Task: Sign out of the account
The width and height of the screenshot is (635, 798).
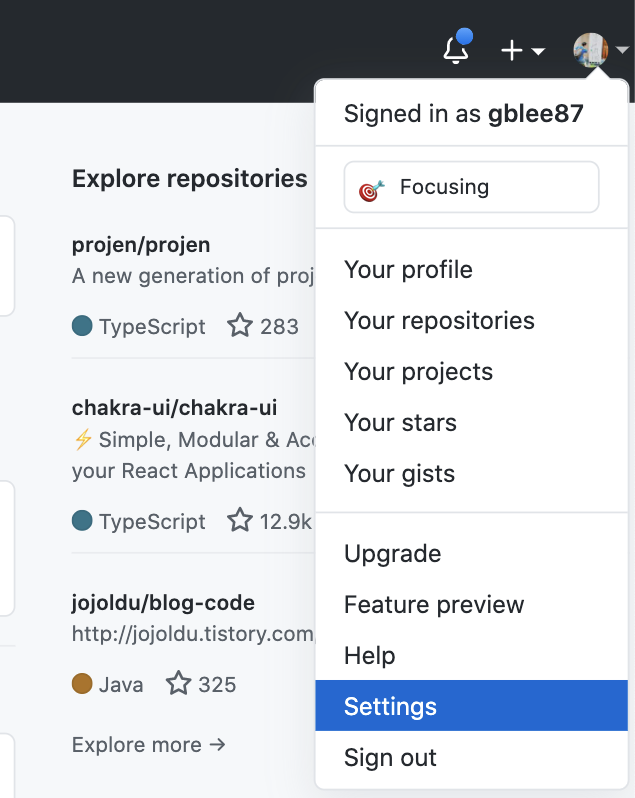Action: [390, 758]
